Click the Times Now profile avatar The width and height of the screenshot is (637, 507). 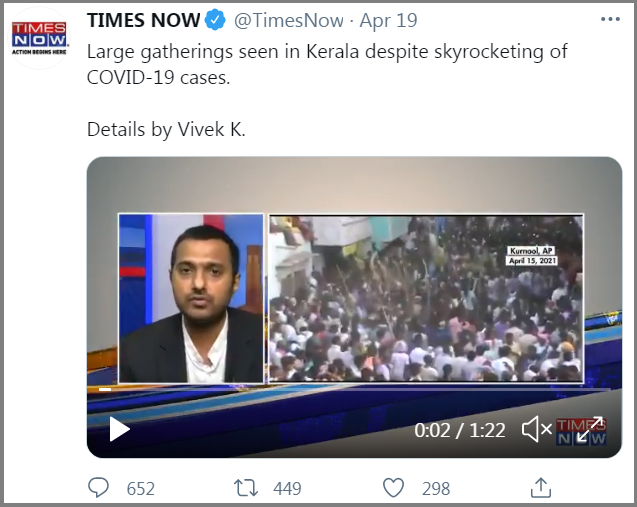click(39, 39)
